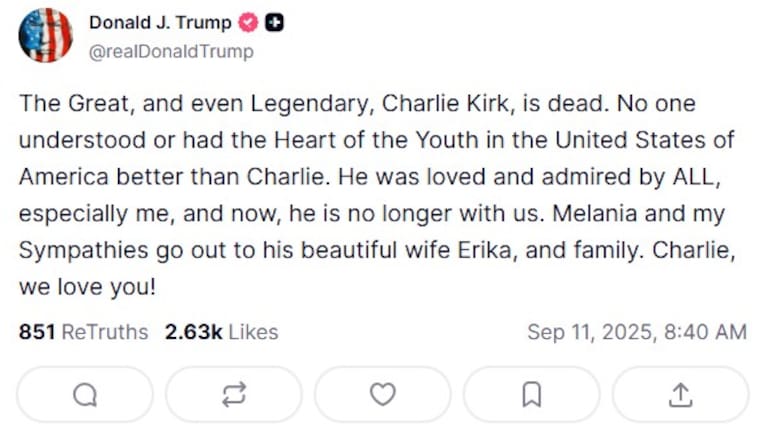View the 2.63k Likes list

[221, 332]
